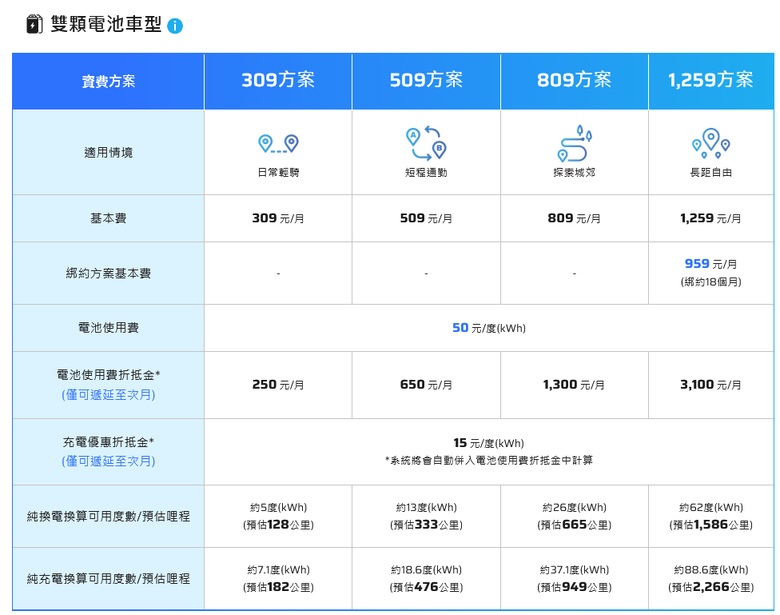Click the (綁約18個月) note
Screen dimensions: 780x615
(711, 282)
